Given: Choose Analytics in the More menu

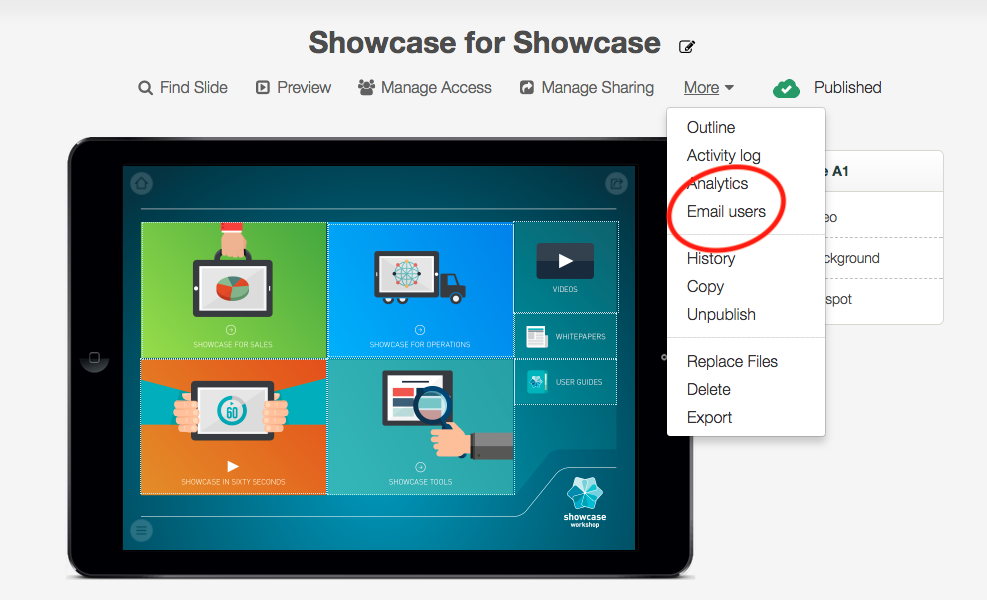Looking at the screenshot, I should pyautogui.click(x=718, y=184).
